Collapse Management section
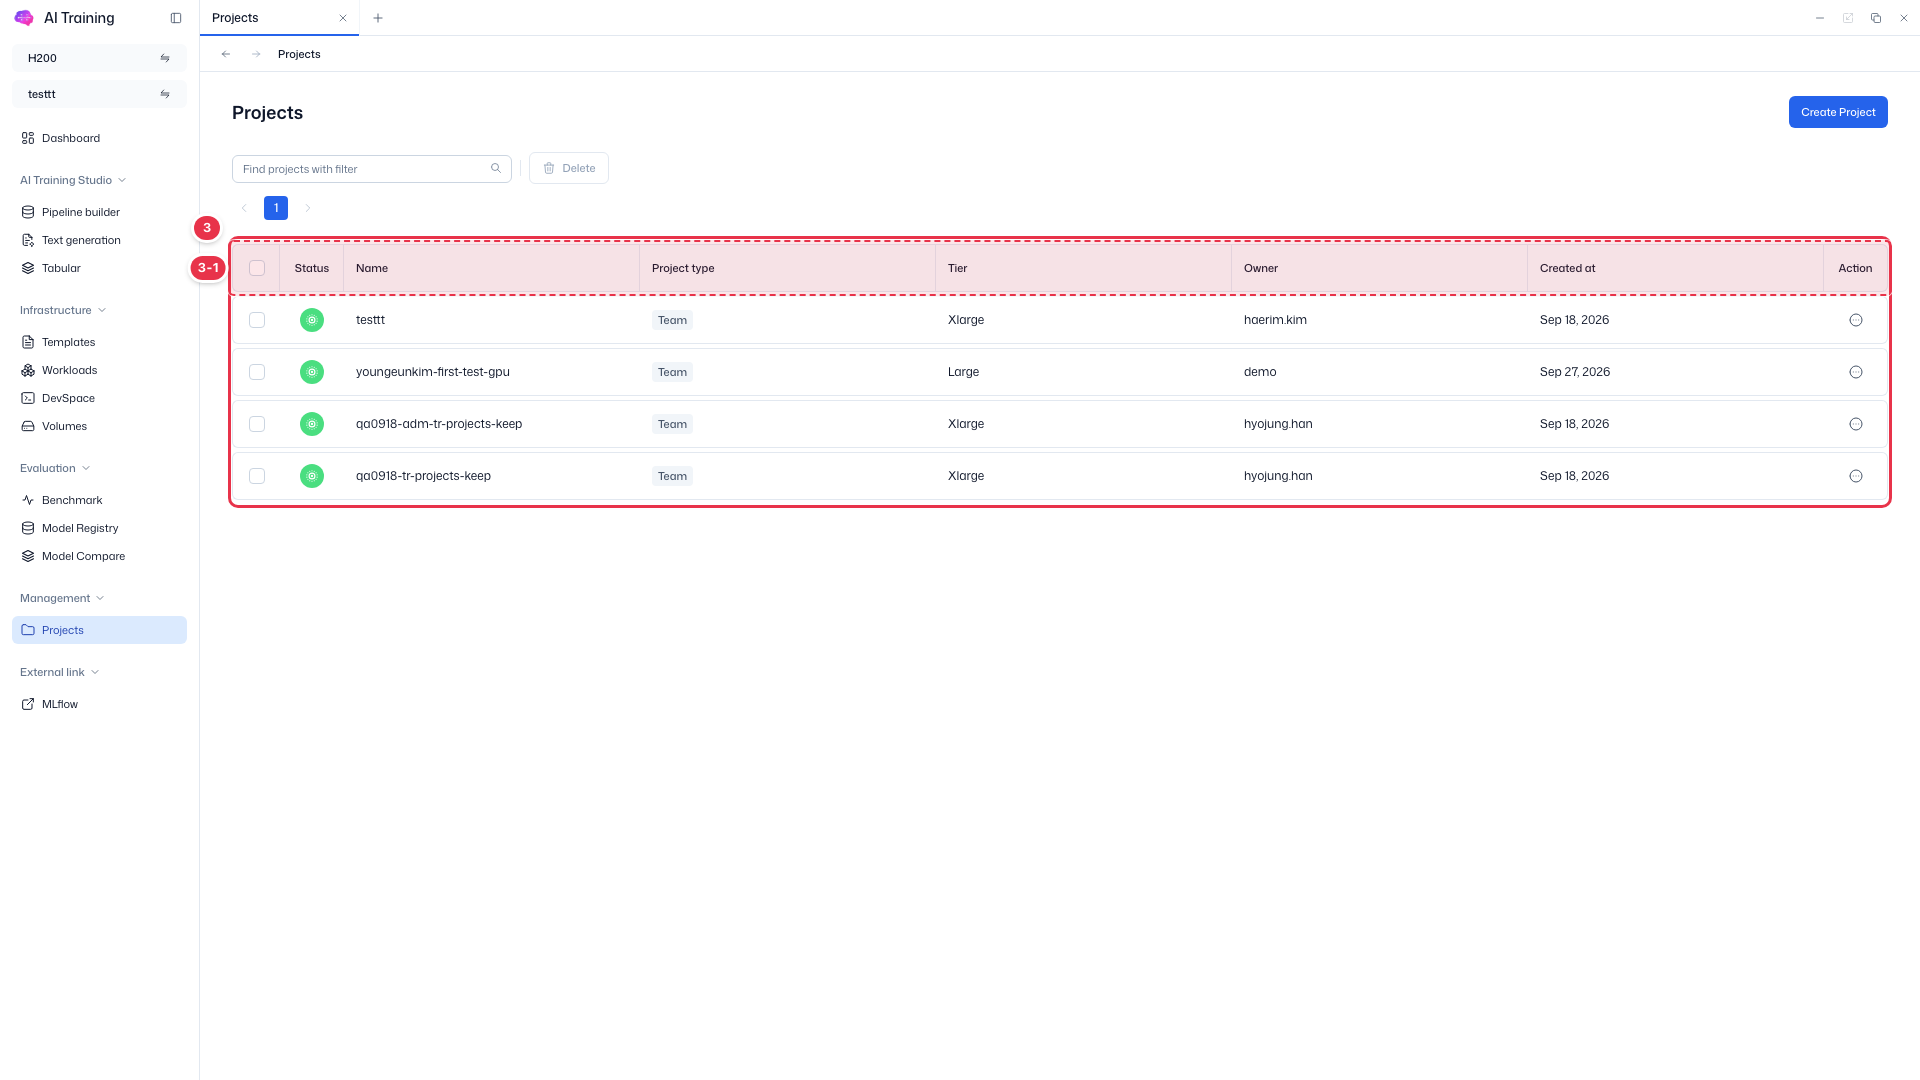This screenshot has width=1920, height=1080. click(62, 598)
